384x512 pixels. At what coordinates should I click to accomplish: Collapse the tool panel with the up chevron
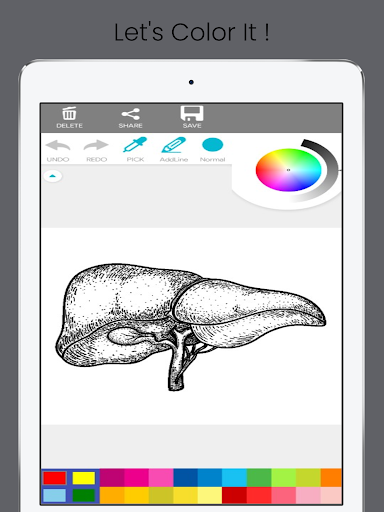[x=53, y=176]
